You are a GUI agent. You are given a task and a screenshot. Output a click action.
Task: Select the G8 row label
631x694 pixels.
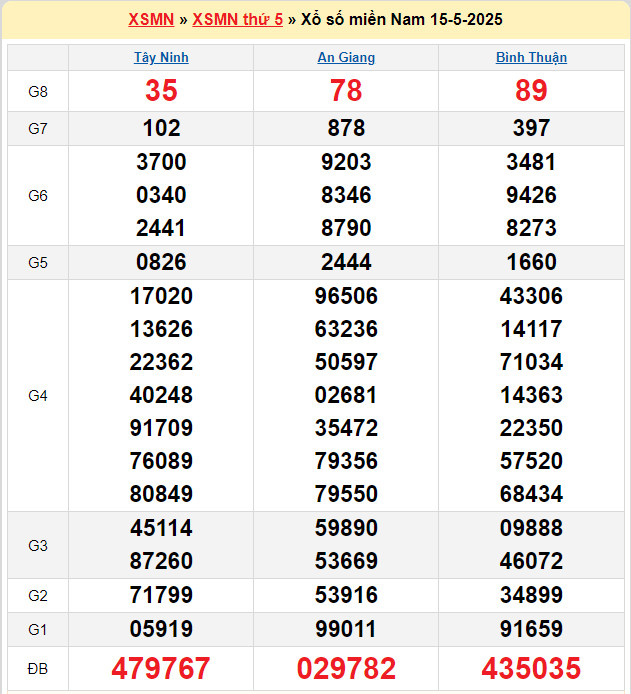point(38,92)
